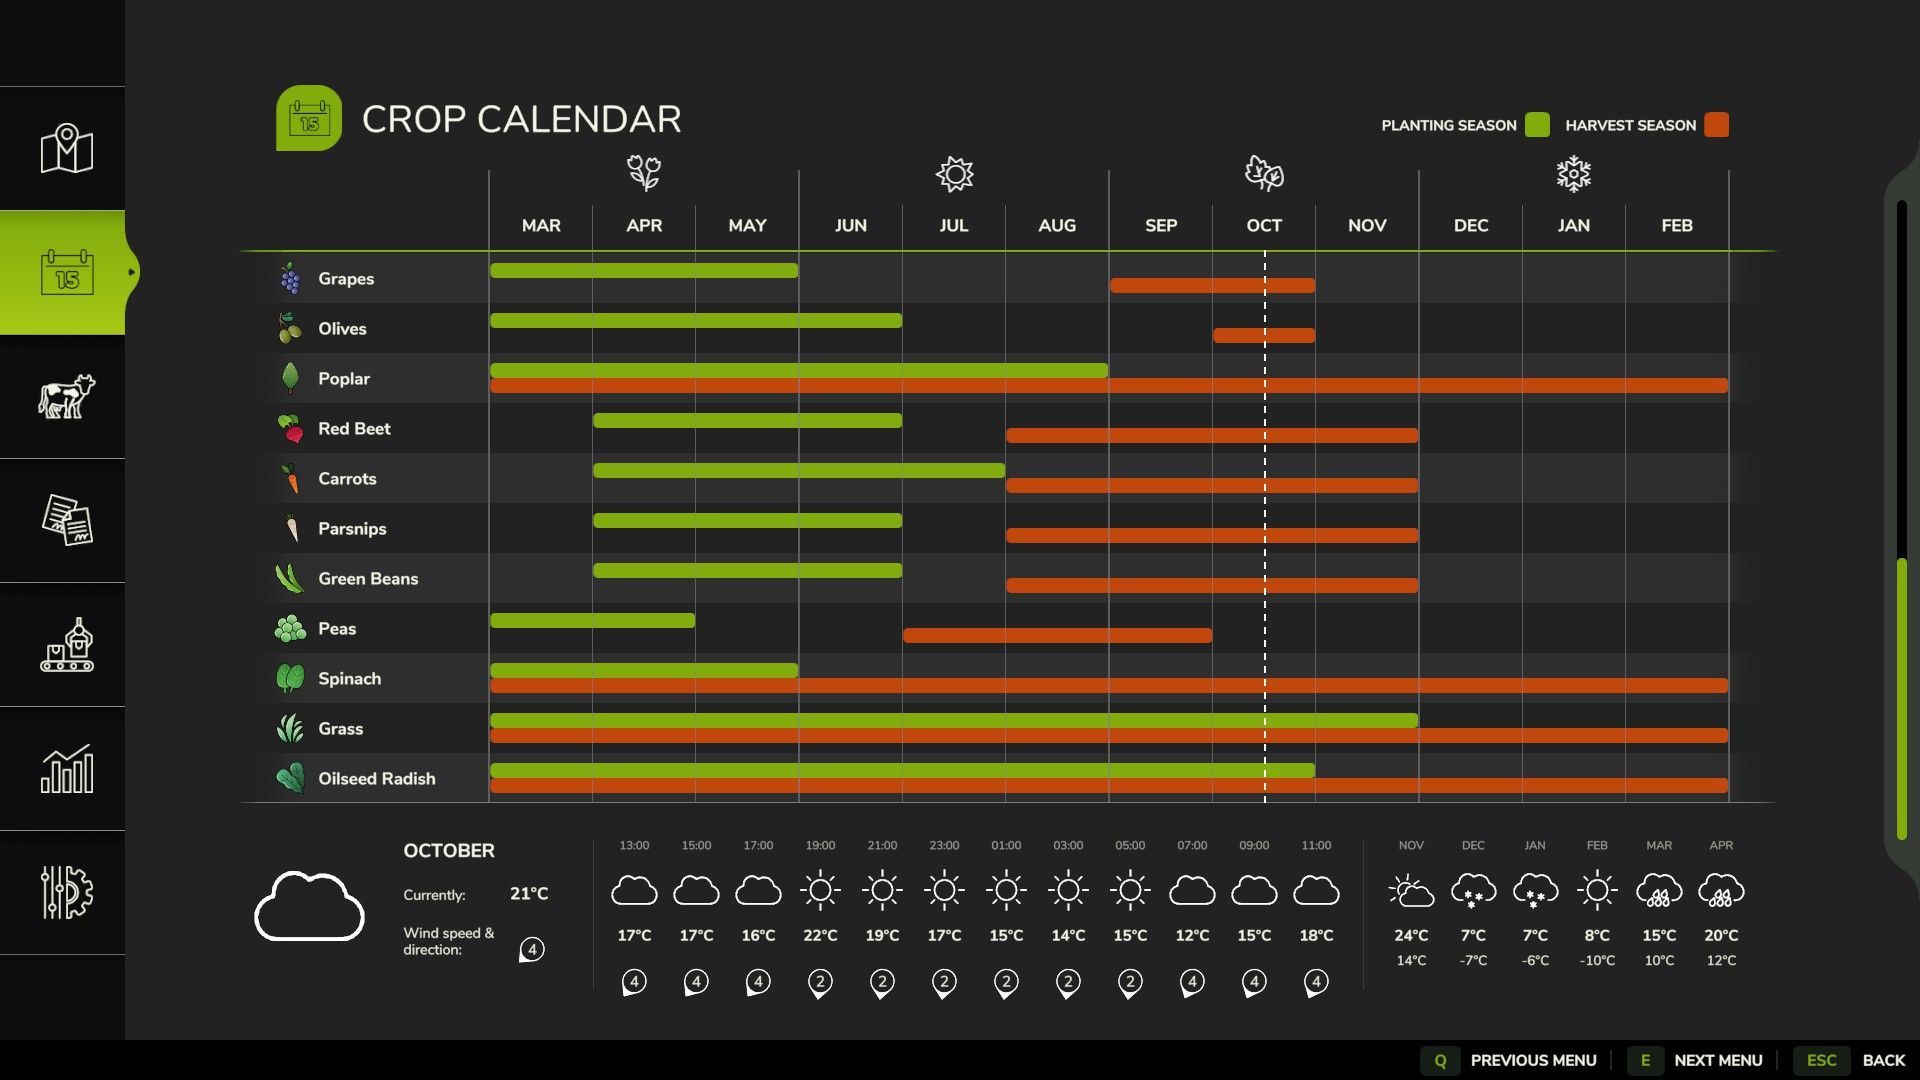Open the settings sliders gear icon
This screenshot has width=1920, height=1080.
[x=66, y=892]
